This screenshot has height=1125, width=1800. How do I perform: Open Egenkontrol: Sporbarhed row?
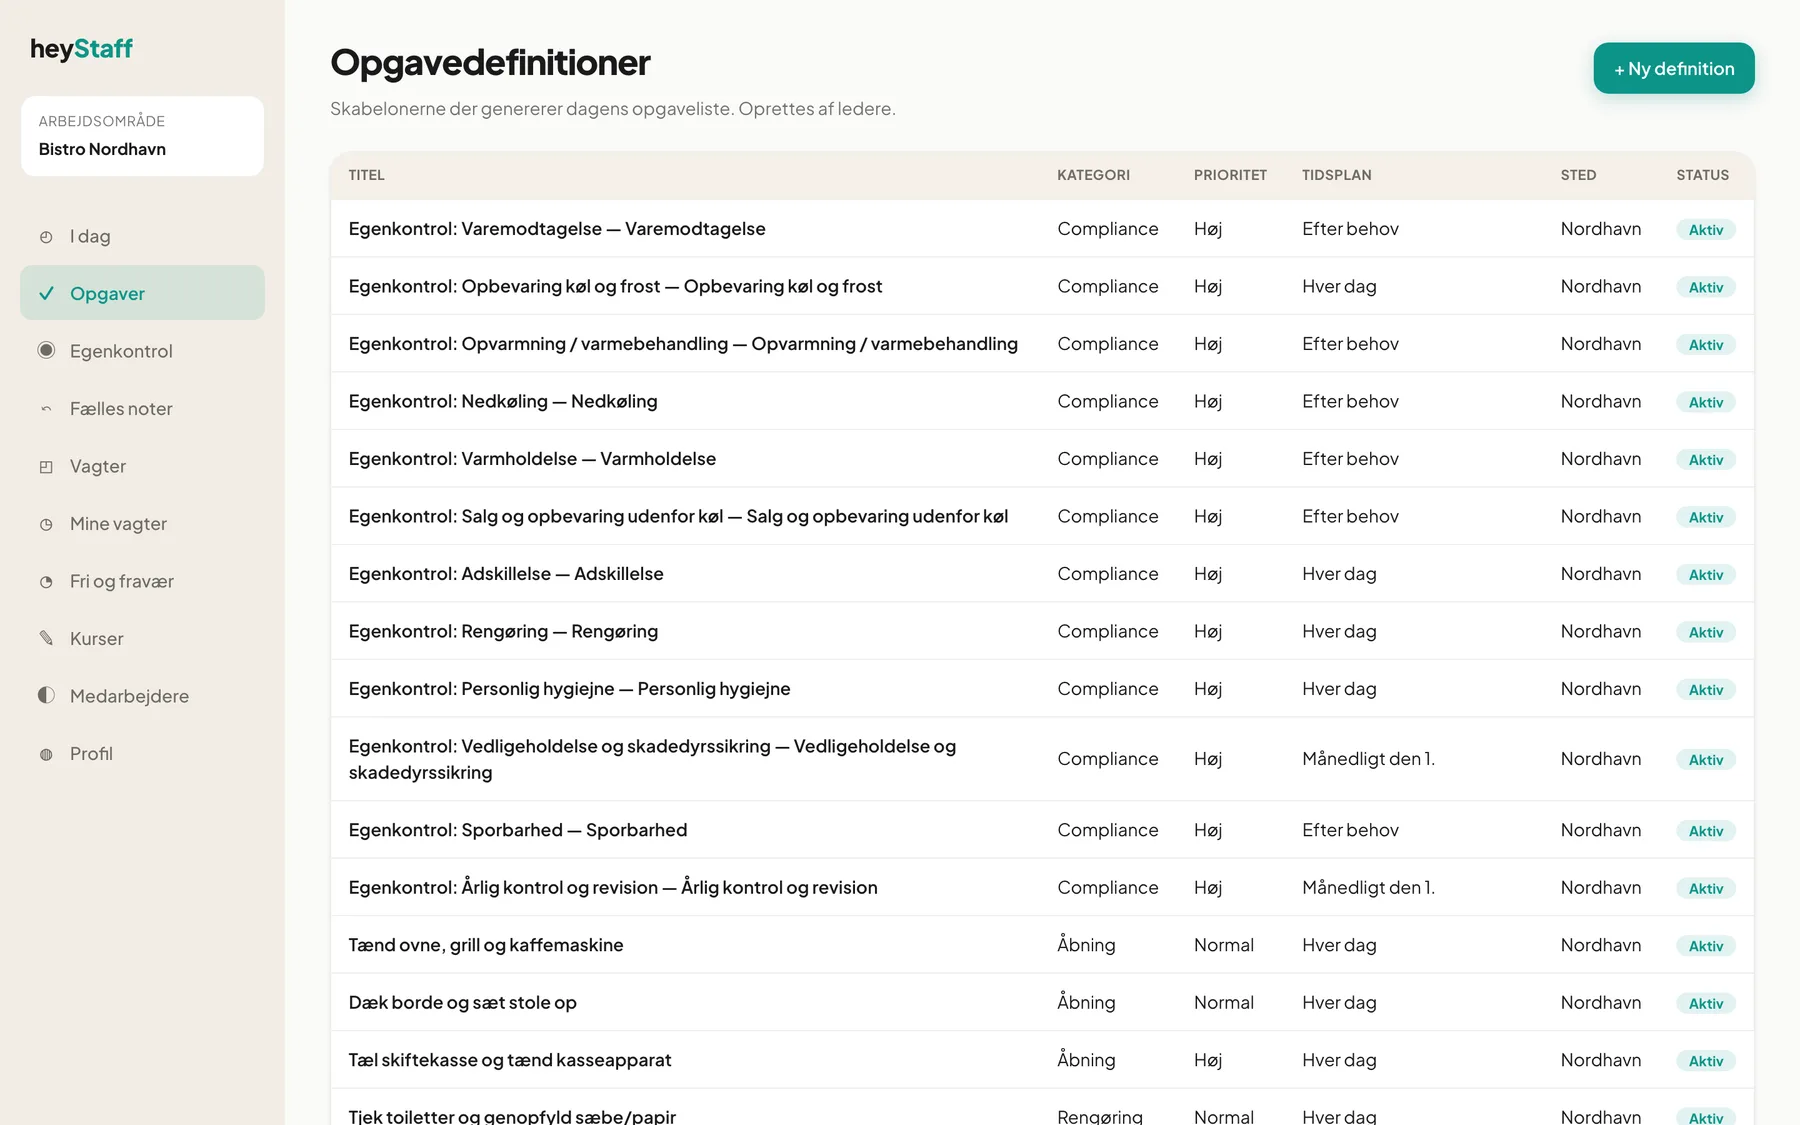1042,830
